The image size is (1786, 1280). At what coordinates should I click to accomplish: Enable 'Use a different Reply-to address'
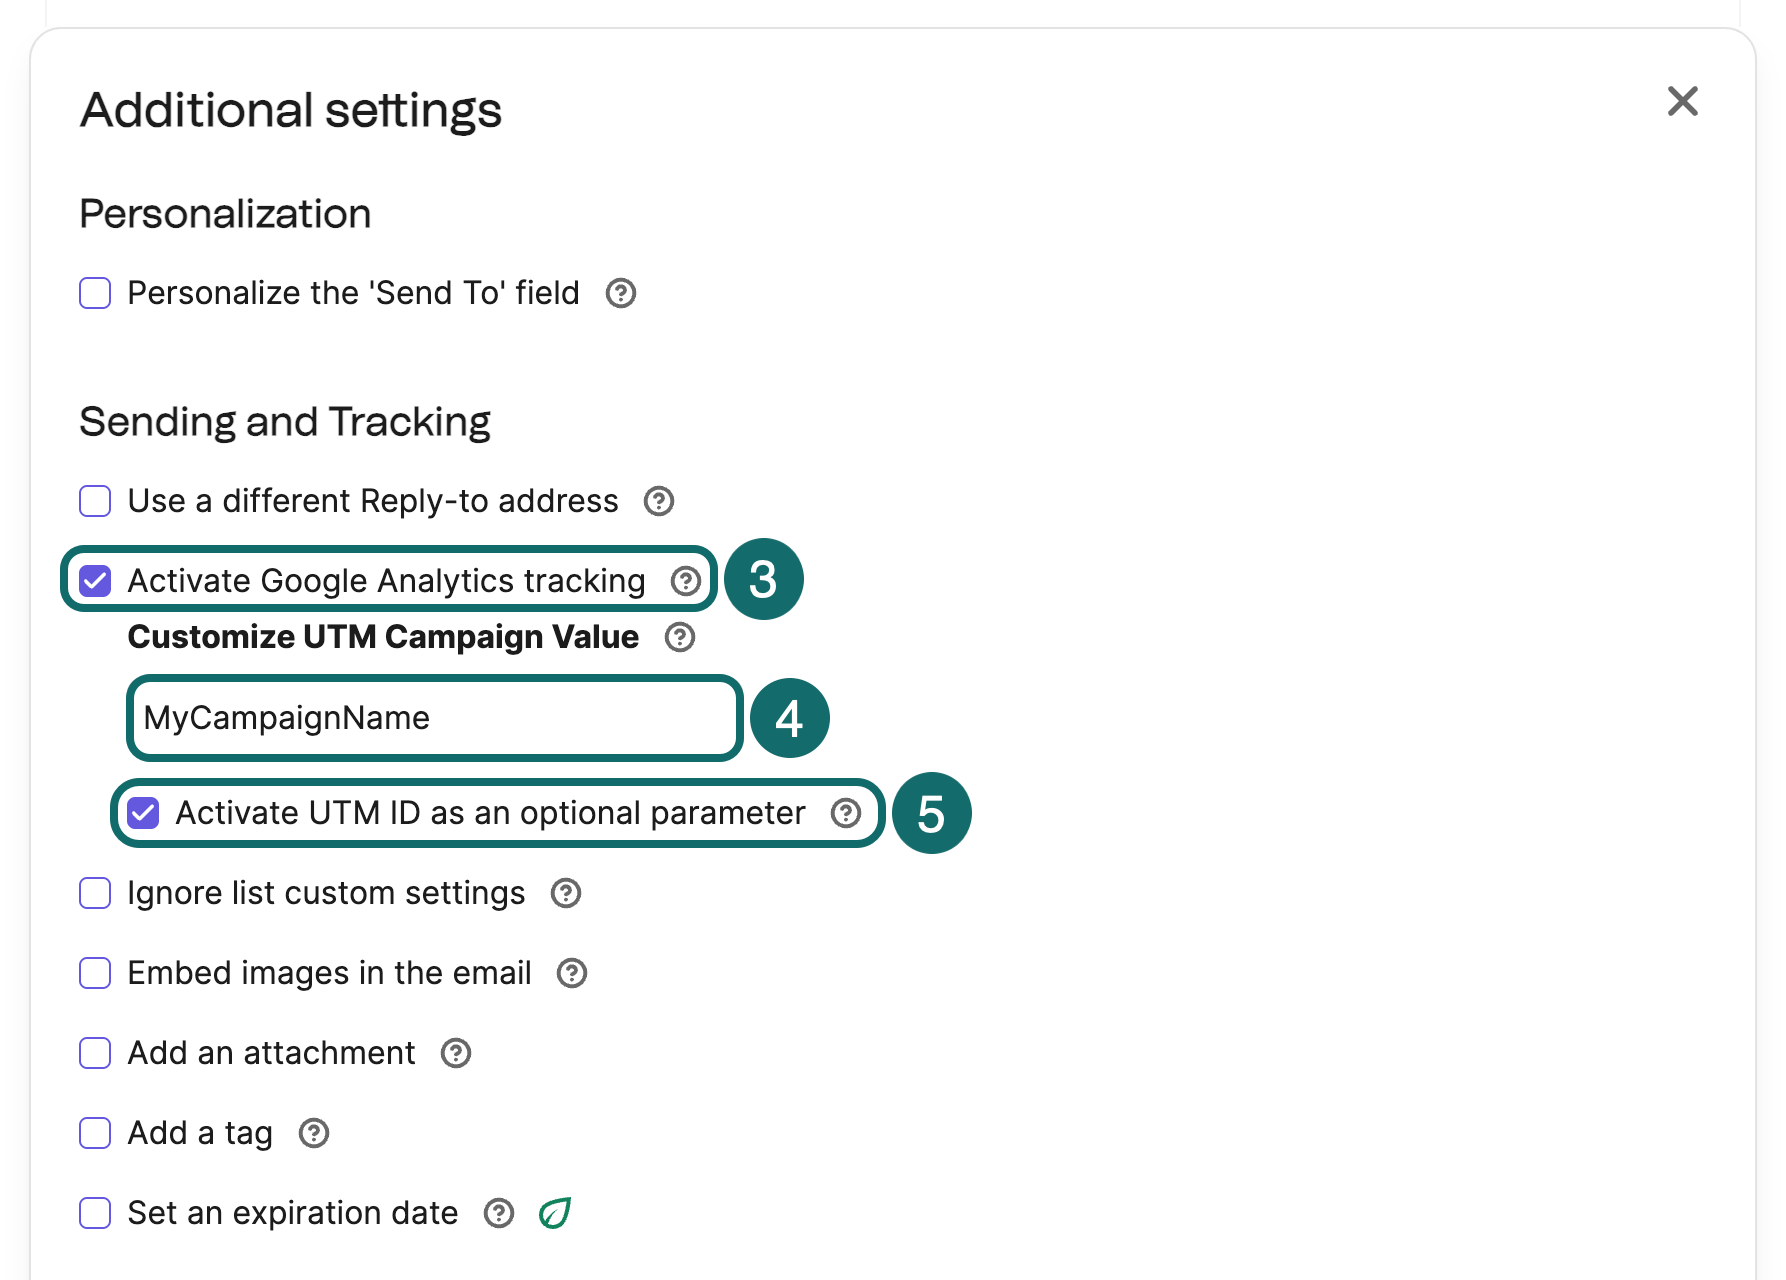(94, 501)
